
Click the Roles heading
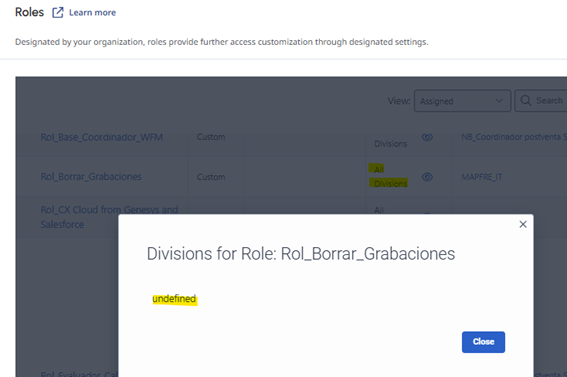tap(29, 12)
